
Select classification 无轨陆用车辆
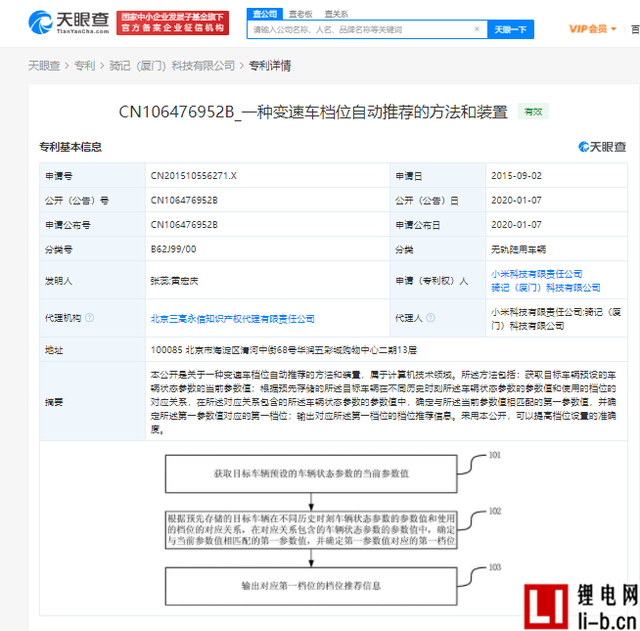(518, 249)
